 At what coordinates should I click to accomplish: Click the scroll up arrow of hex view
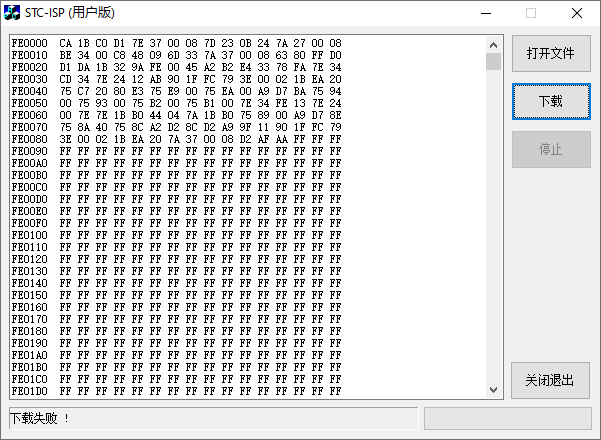[x=493, y=45]
